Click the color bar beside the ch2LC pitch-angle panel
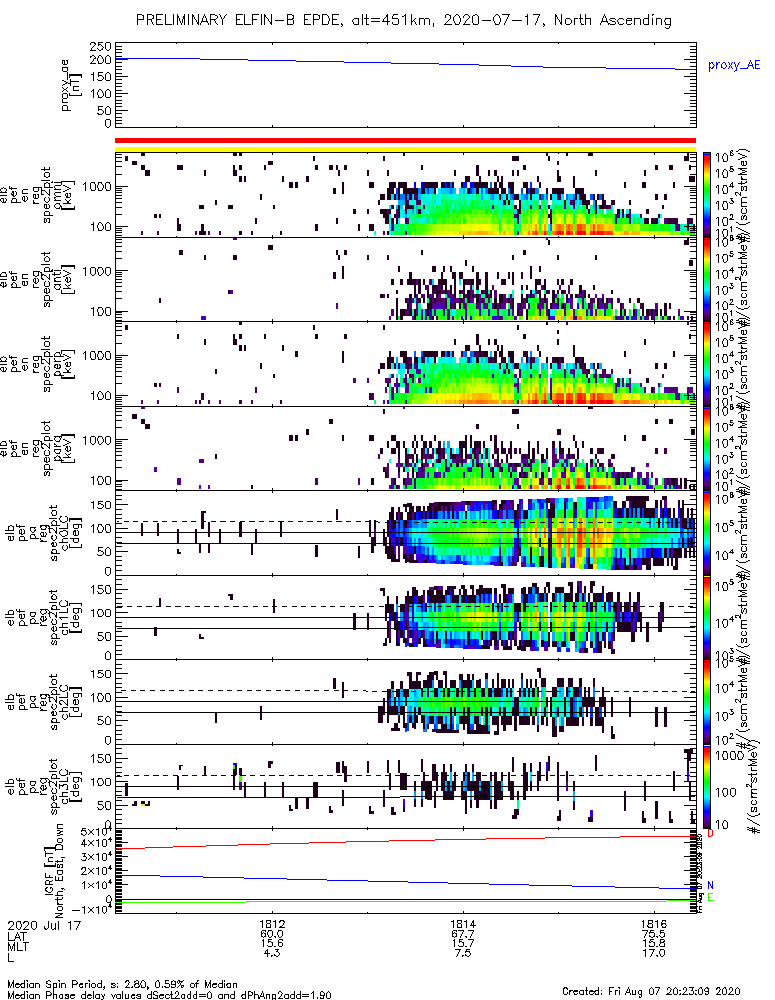 (706, 702)
